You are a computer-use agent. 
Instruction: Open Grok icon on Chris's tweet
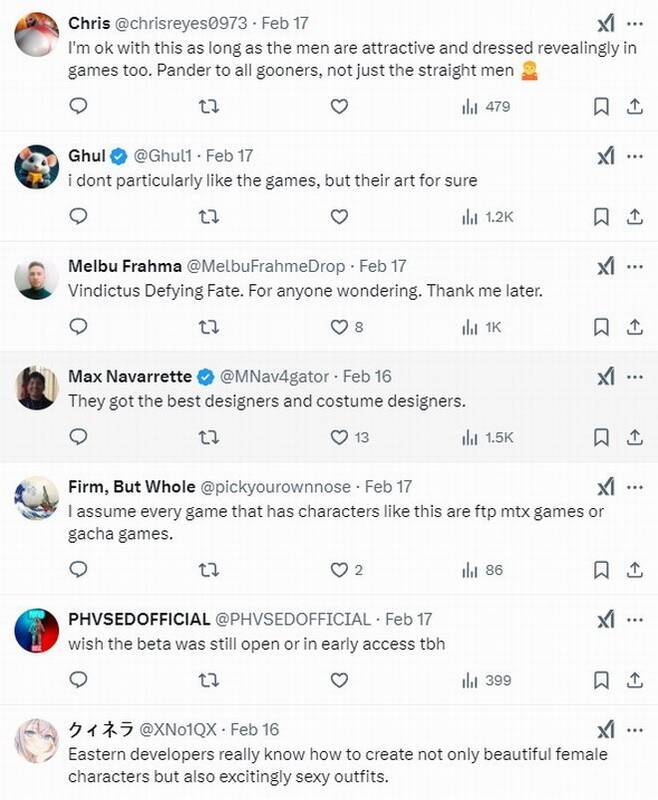point(605,23)
